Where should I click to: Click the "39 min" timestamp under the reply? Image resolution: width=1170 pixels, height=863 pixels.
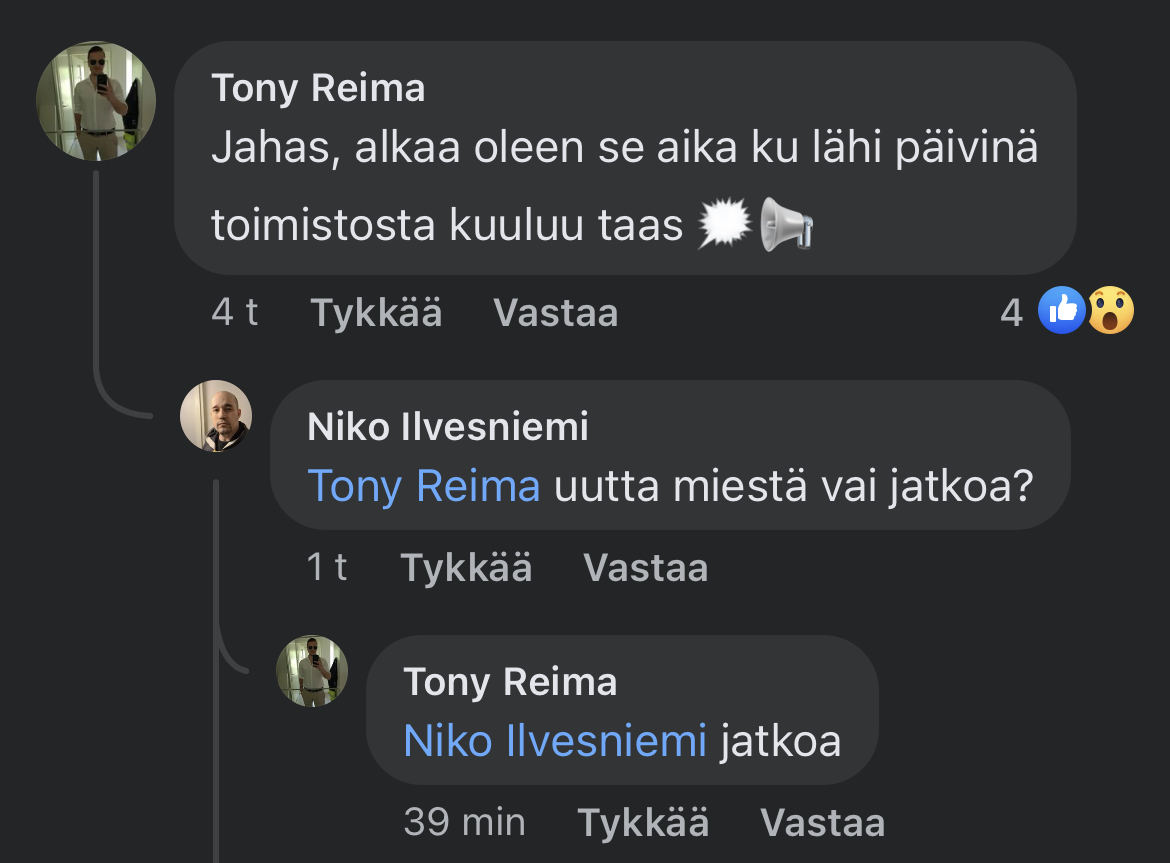(x=464, y=823)
